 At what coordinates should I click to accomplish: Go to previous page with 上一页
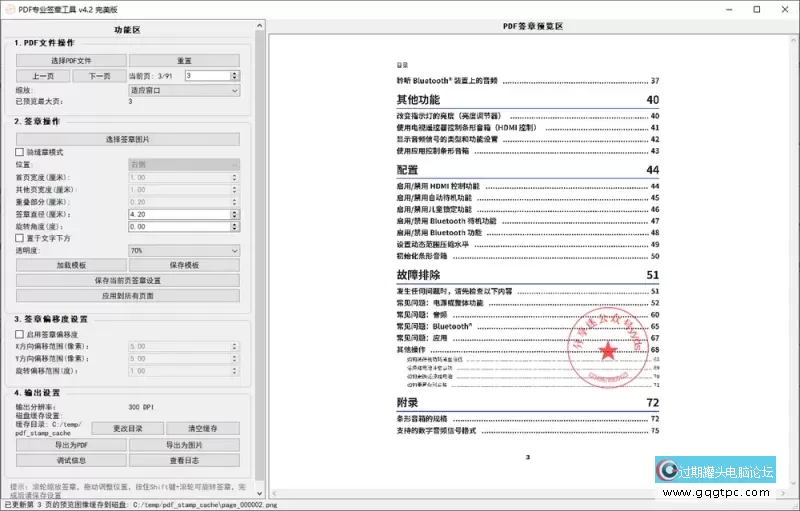(43, 76)
